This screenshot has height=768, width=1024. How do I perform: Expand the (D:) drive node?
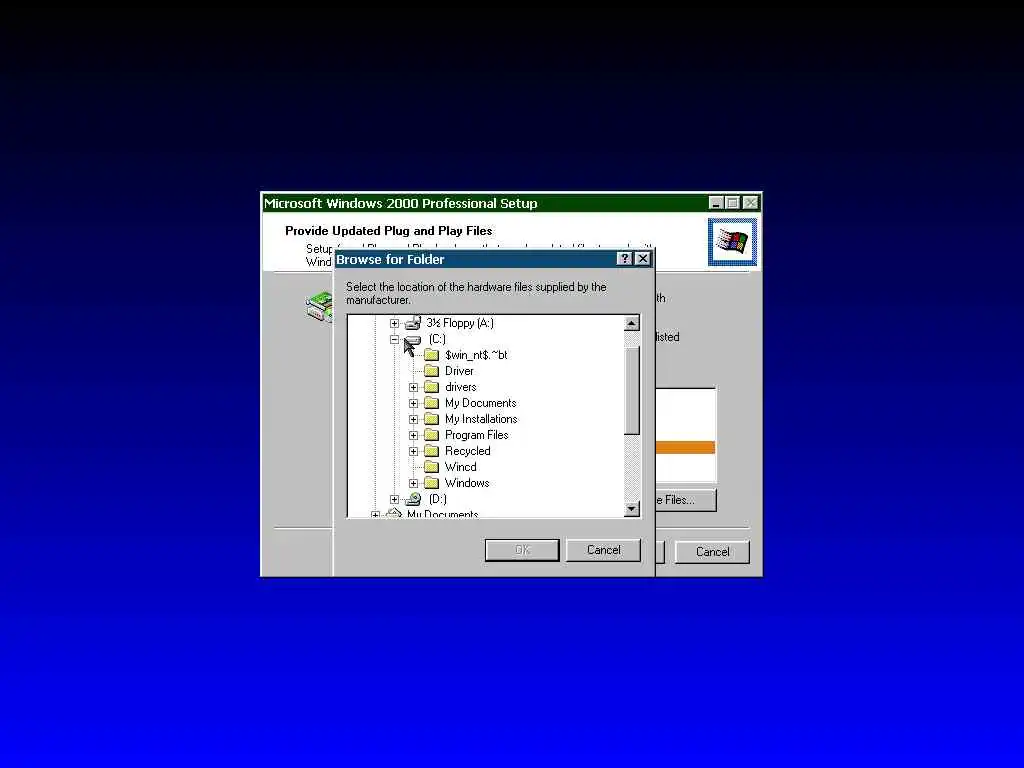tap(394, 500)
